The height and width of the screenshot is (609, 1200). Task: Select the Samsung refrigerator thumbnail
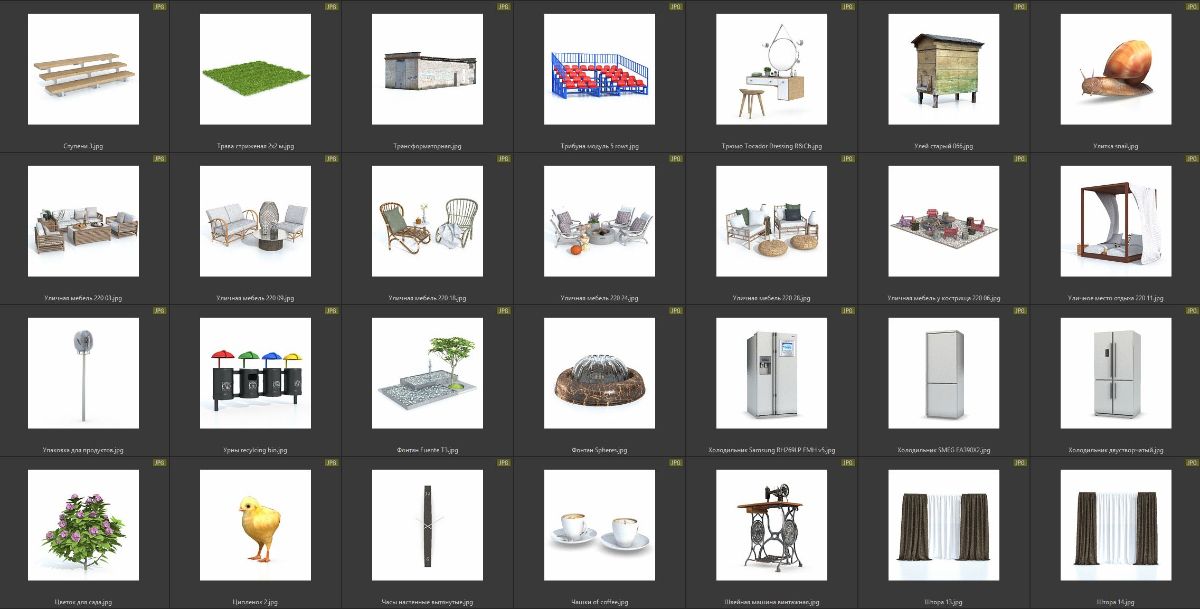[771, 374]
